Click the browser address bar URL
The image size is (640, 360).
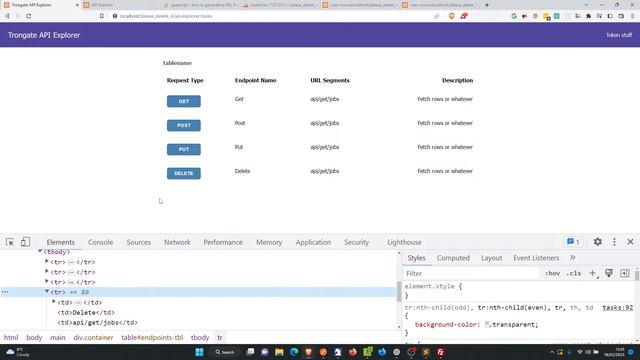[x=166, y=16]
